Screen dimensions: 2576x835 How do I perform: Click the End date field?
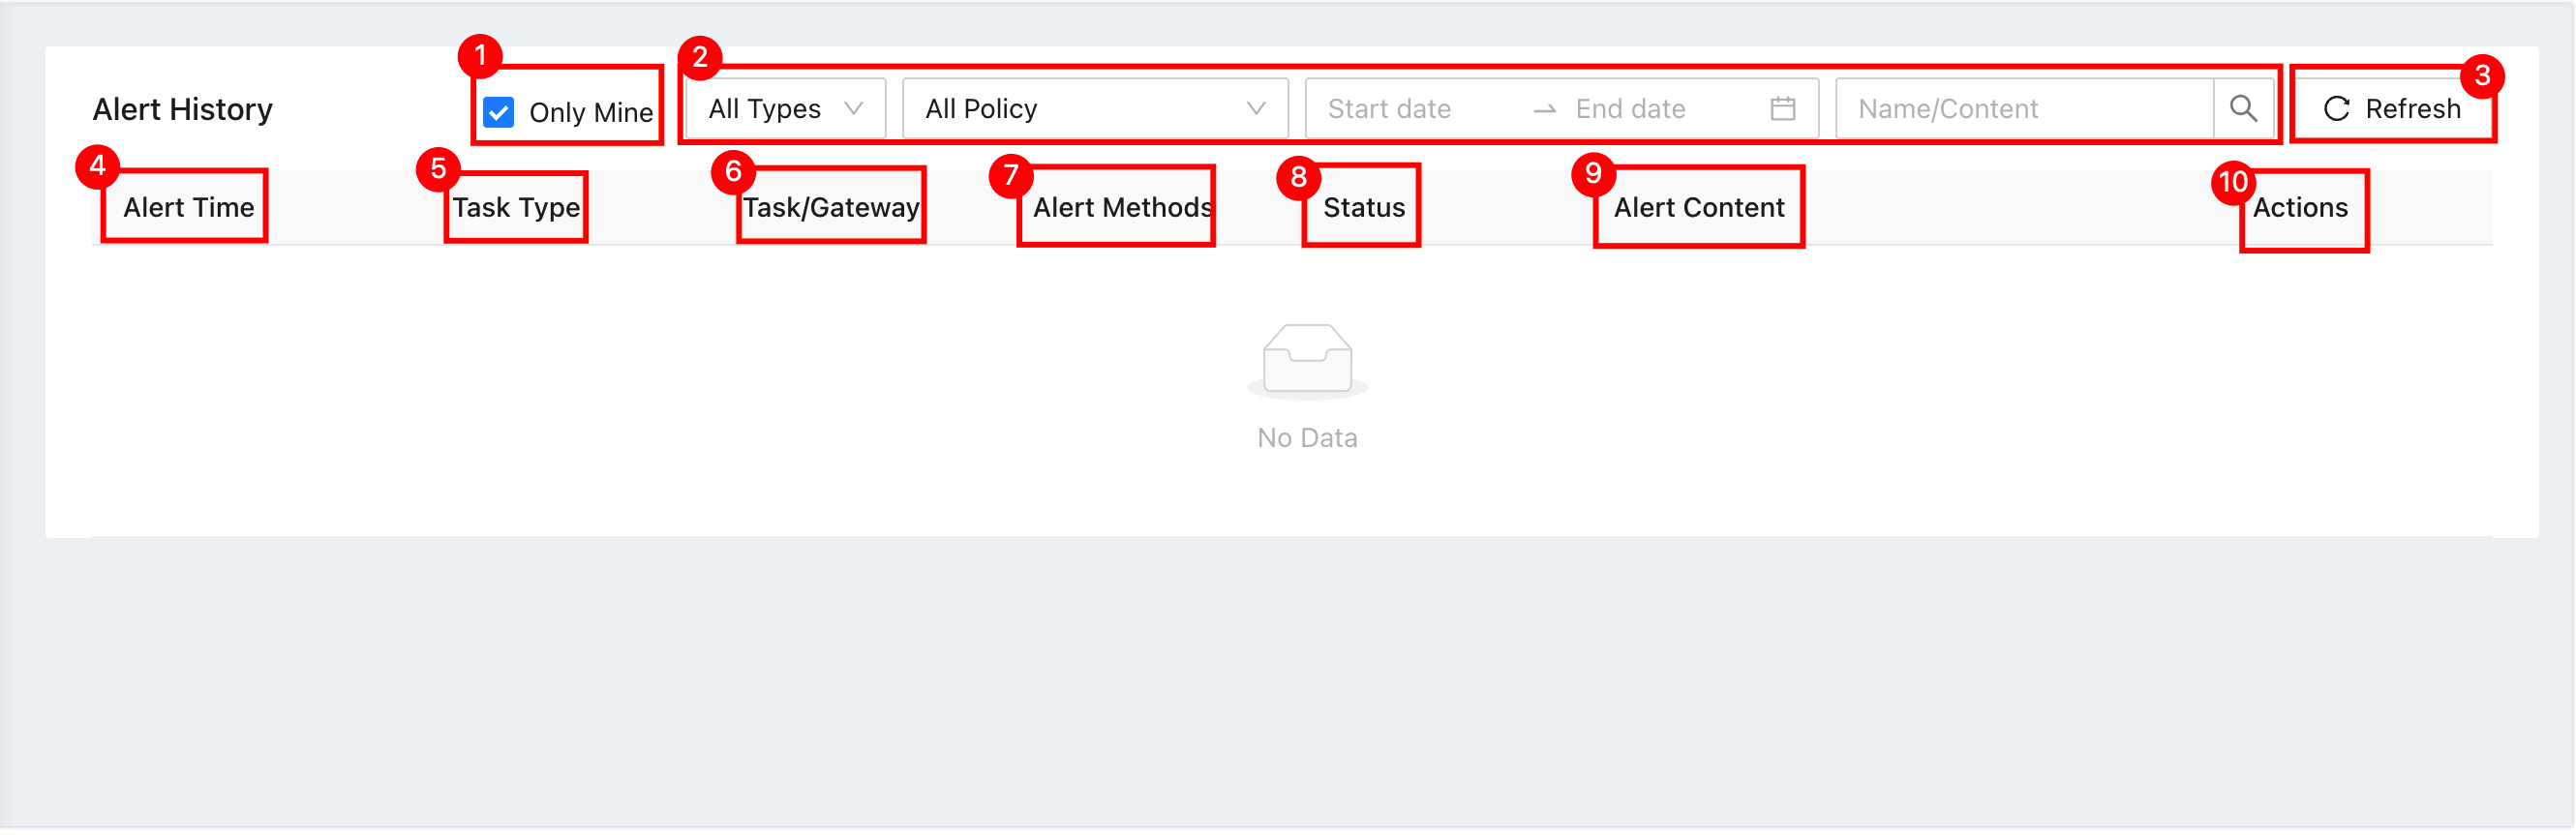(1660, 108)
